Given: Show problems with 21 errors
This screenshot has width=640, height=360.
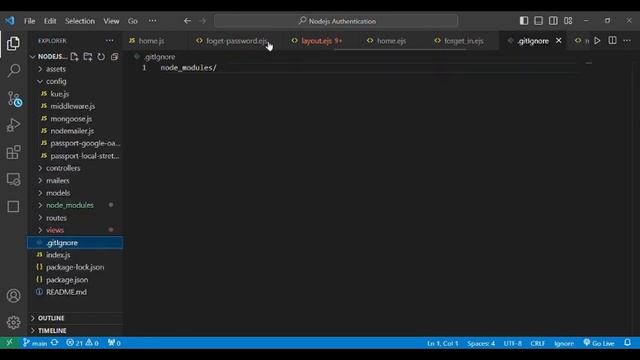Looking at the screenshot, I should tap(82, 343).
